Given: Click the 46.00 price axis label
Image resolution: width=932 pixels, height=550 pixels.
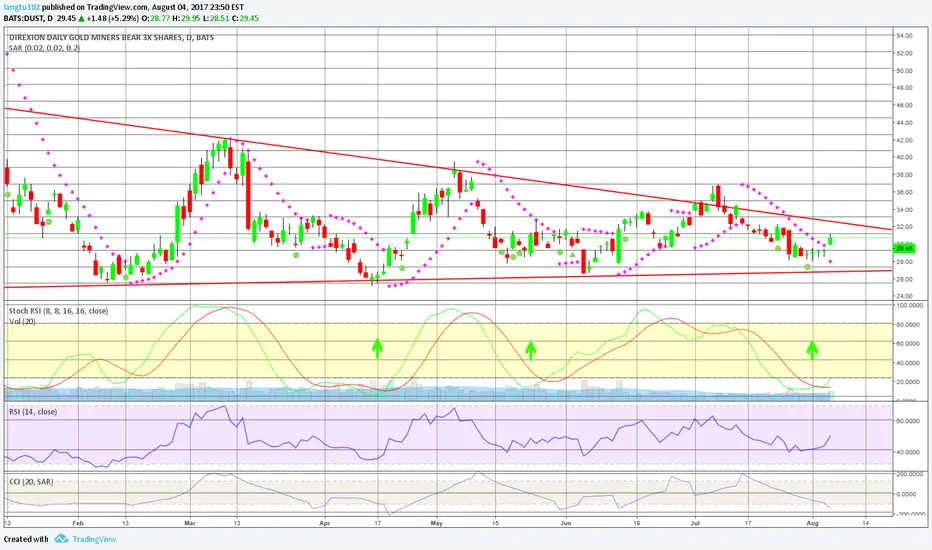Looking at the screenshot, I should (904, 105).
